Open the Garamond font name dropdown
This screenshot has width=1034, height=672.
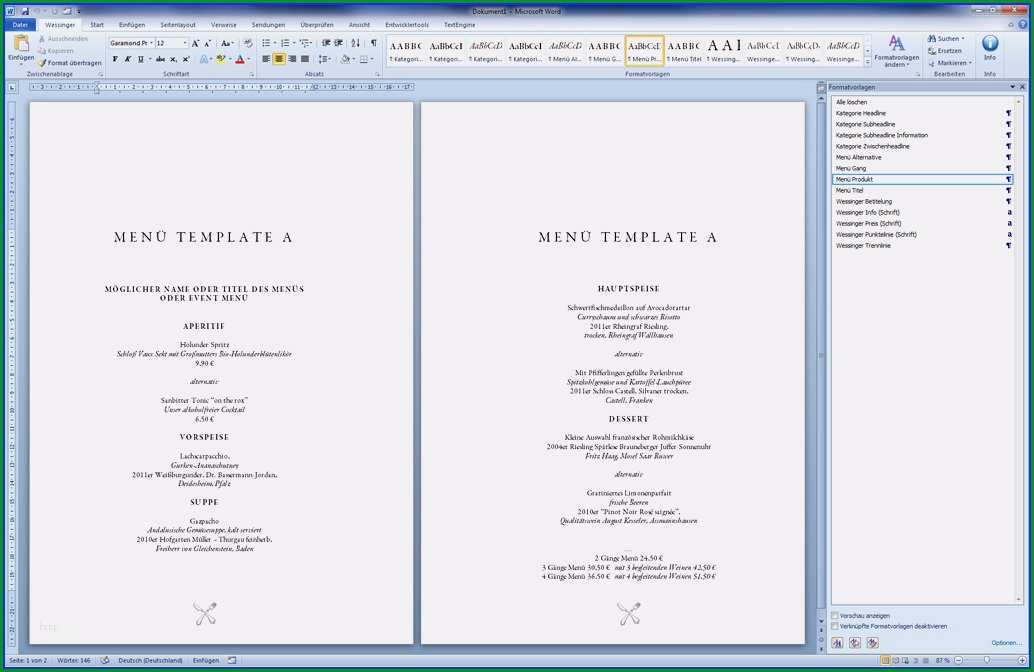pos(152,44)
